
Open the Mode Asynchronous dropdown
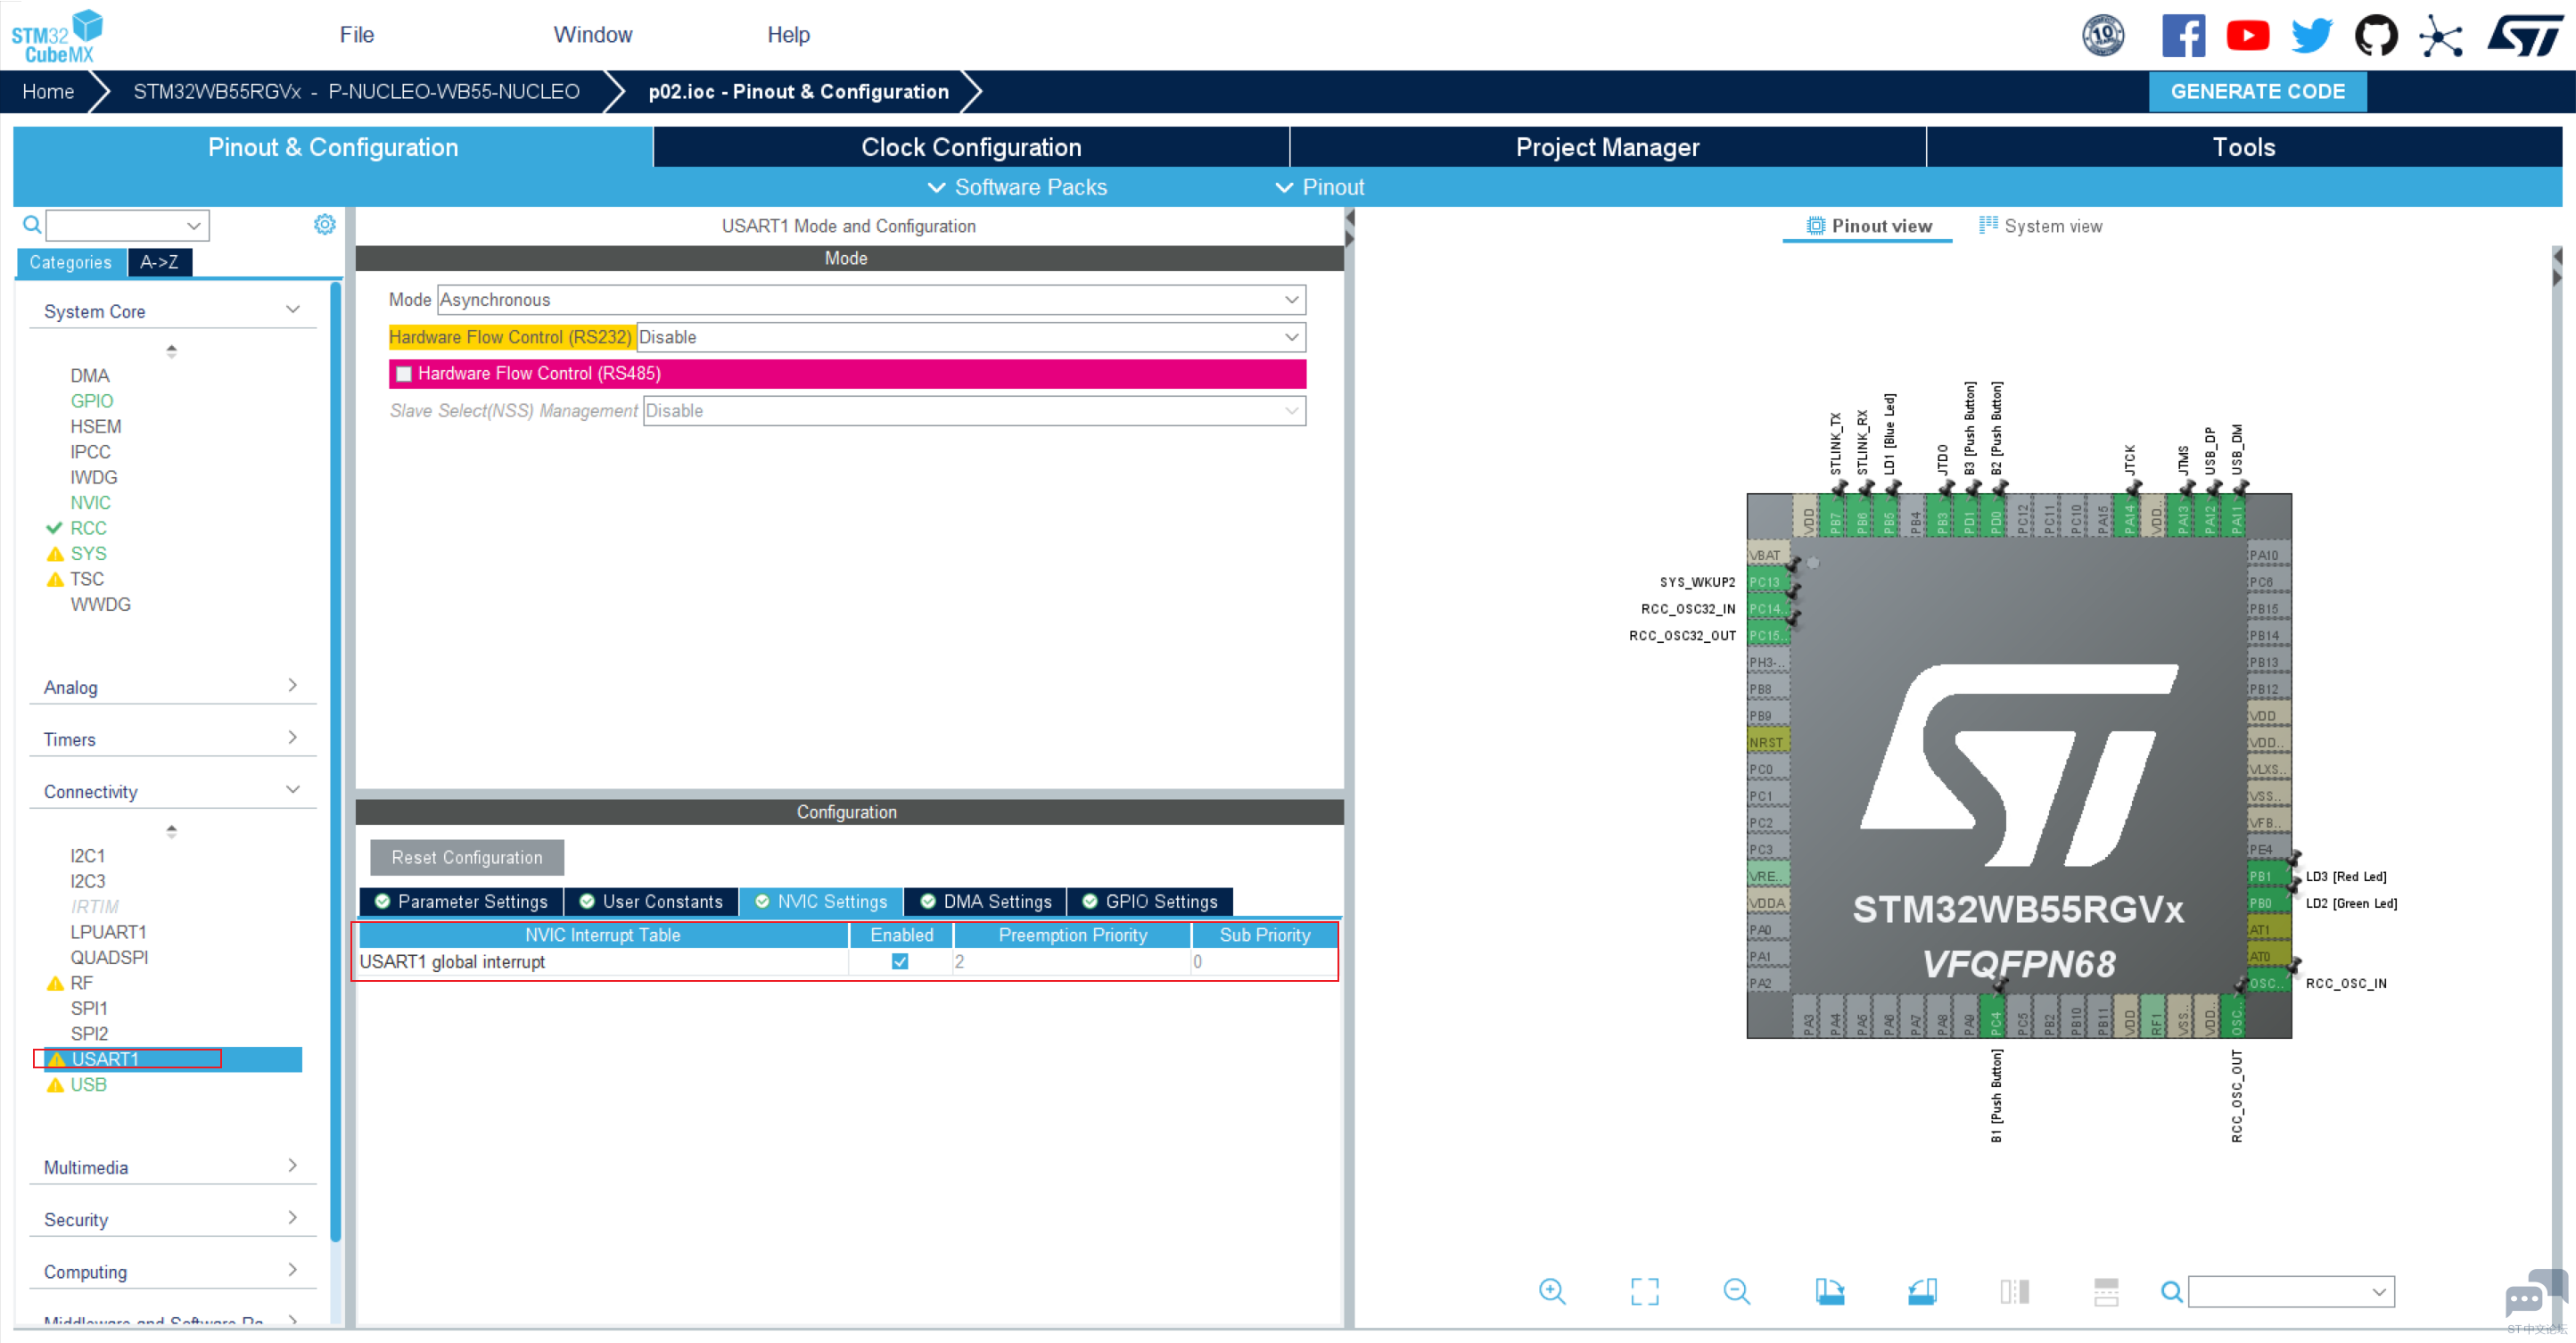click(871, 300)
